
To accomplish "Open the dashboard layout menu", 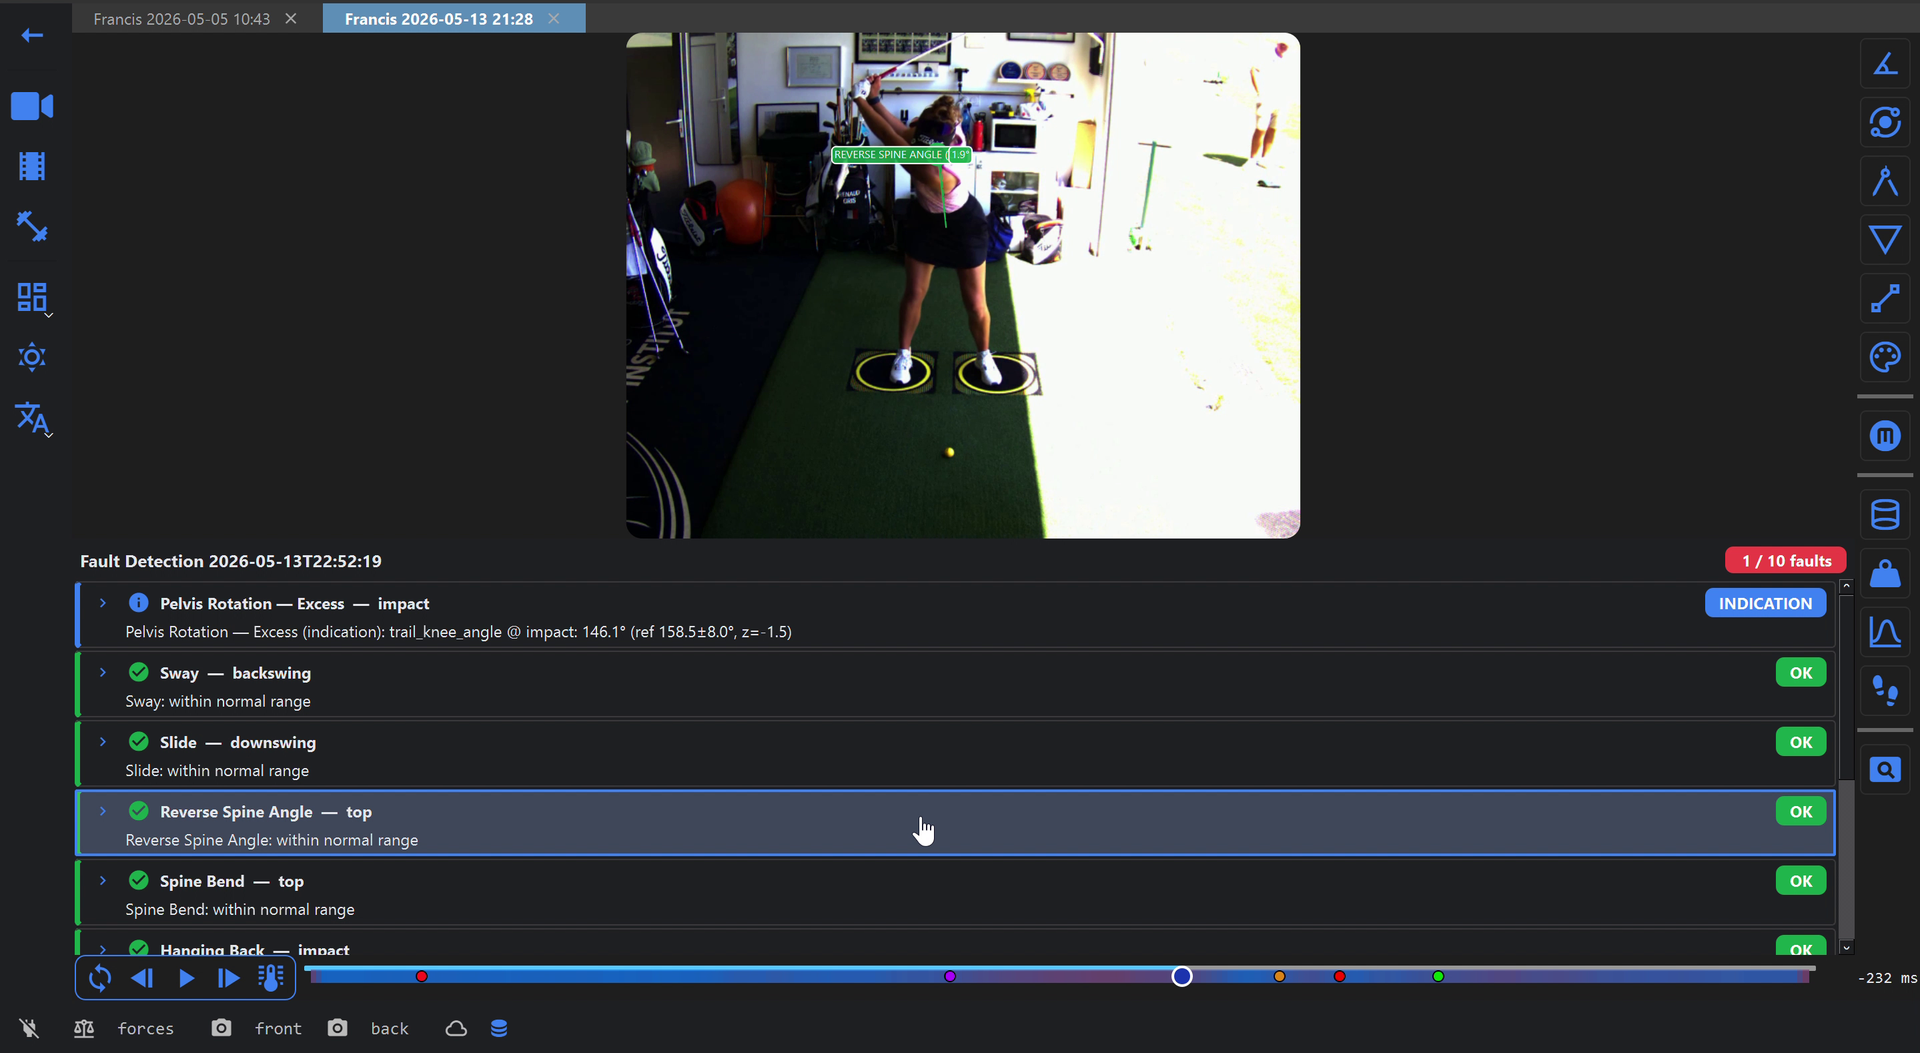I will pos(32,297).
